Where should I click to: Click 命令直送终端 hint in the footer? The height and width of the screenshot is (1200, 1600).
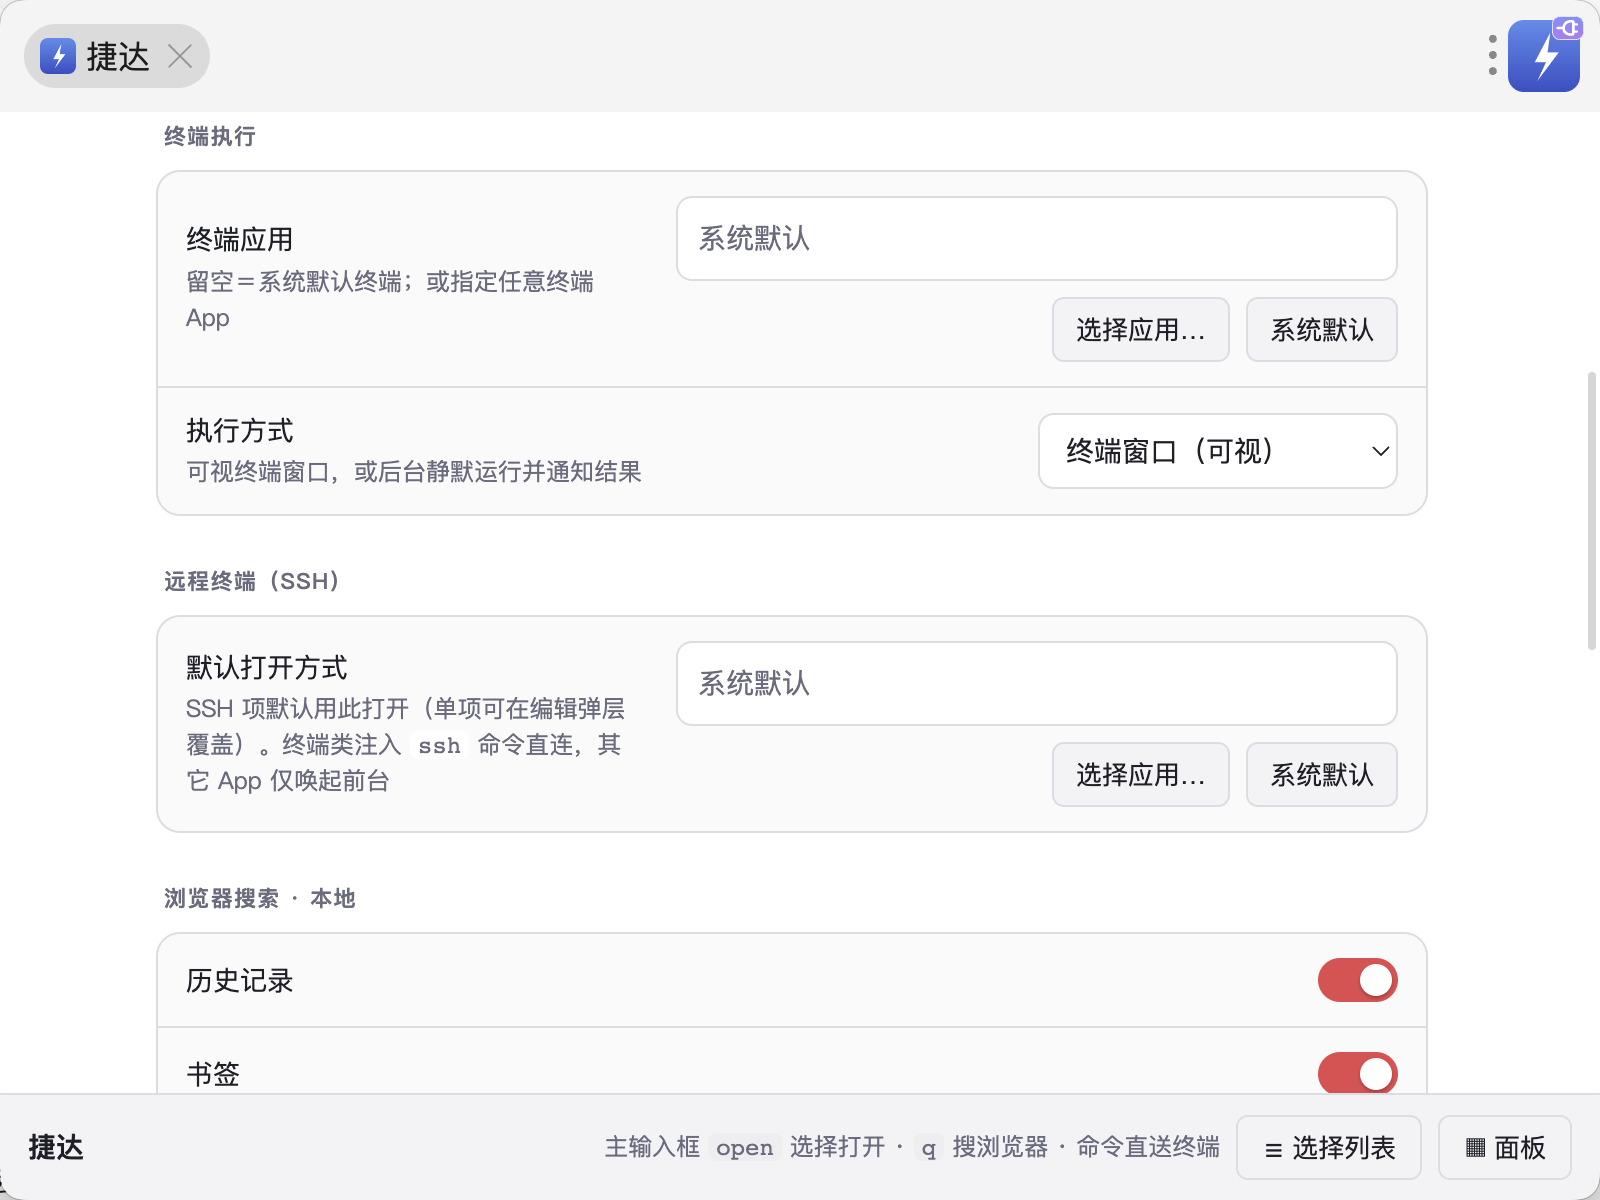tap(1148, 1147)
